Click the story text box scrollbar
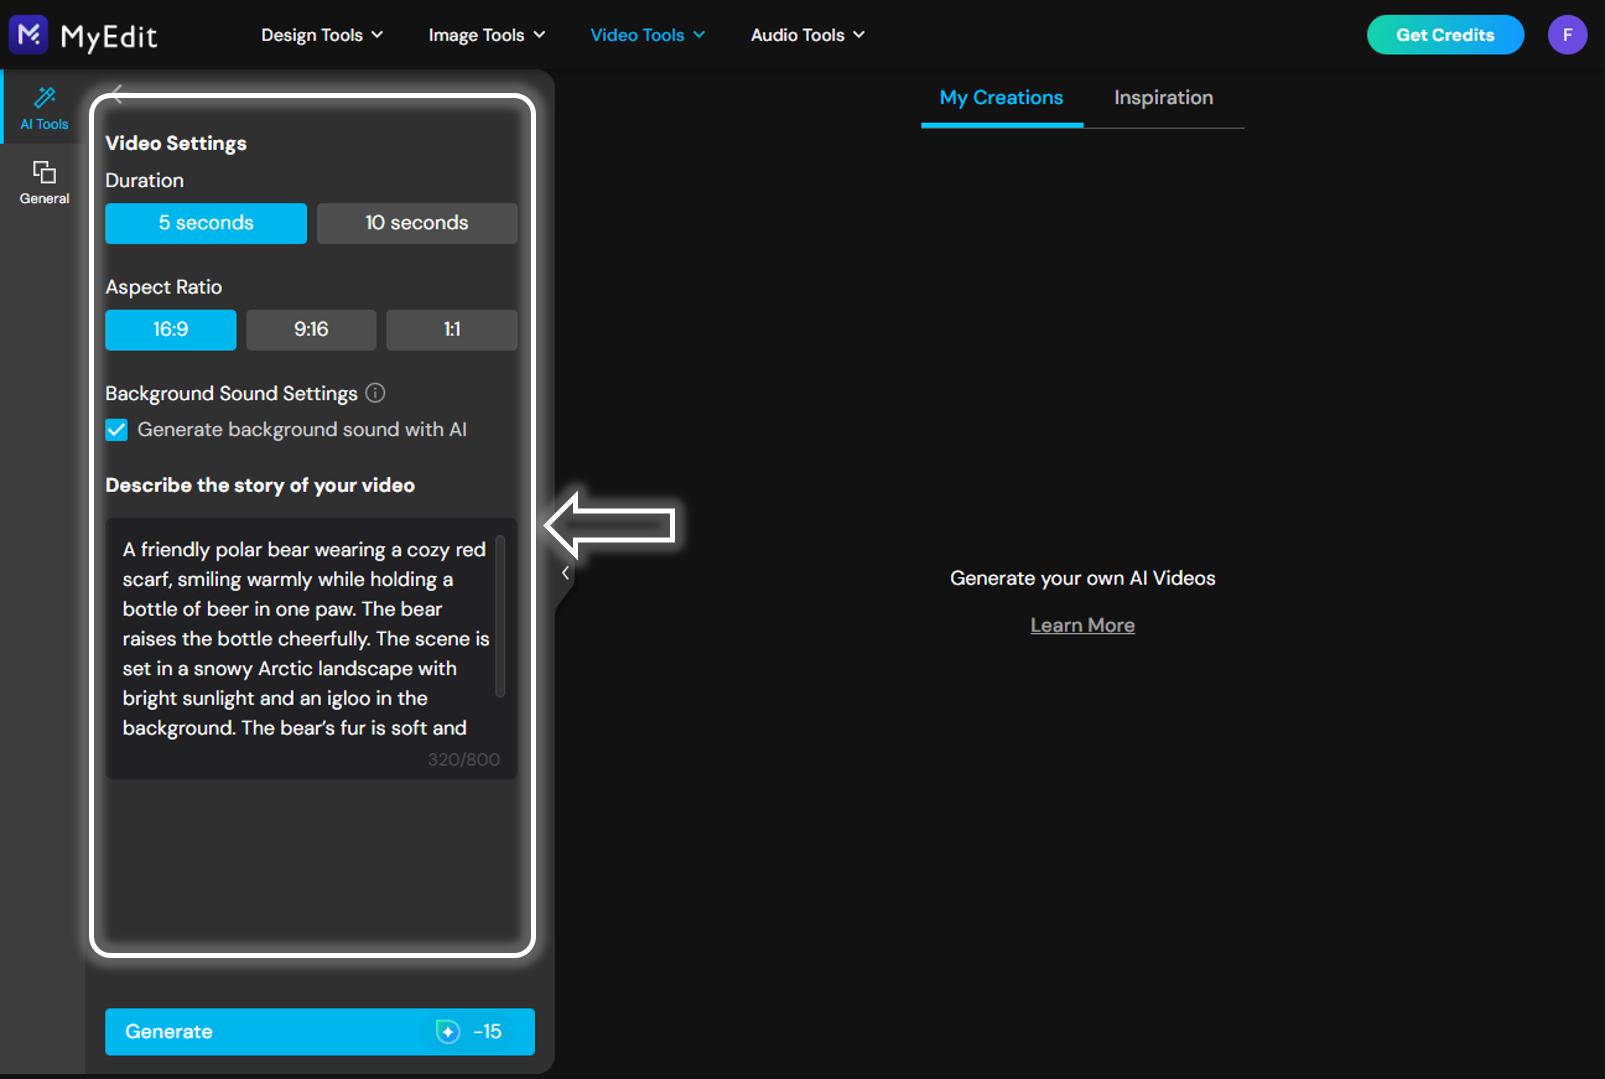 [x=500, y=616]
